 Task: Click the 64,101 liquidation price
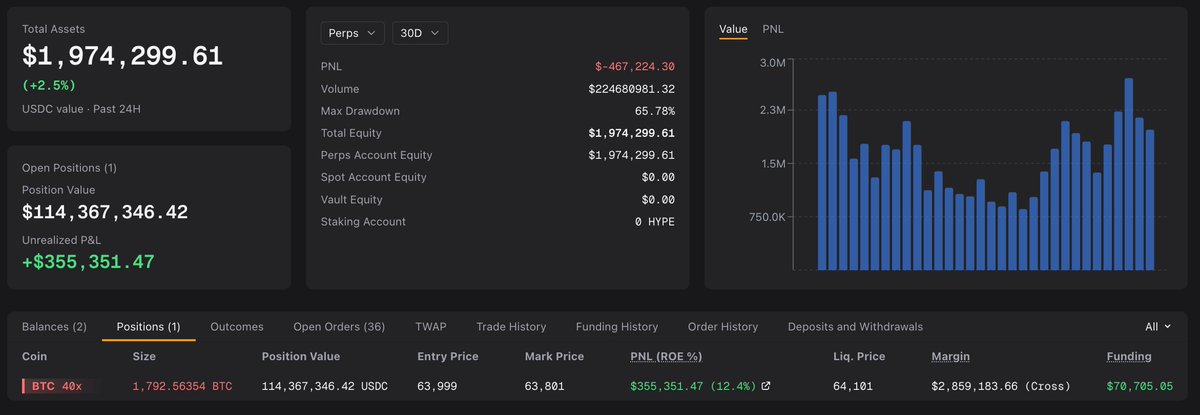point(852,386)
